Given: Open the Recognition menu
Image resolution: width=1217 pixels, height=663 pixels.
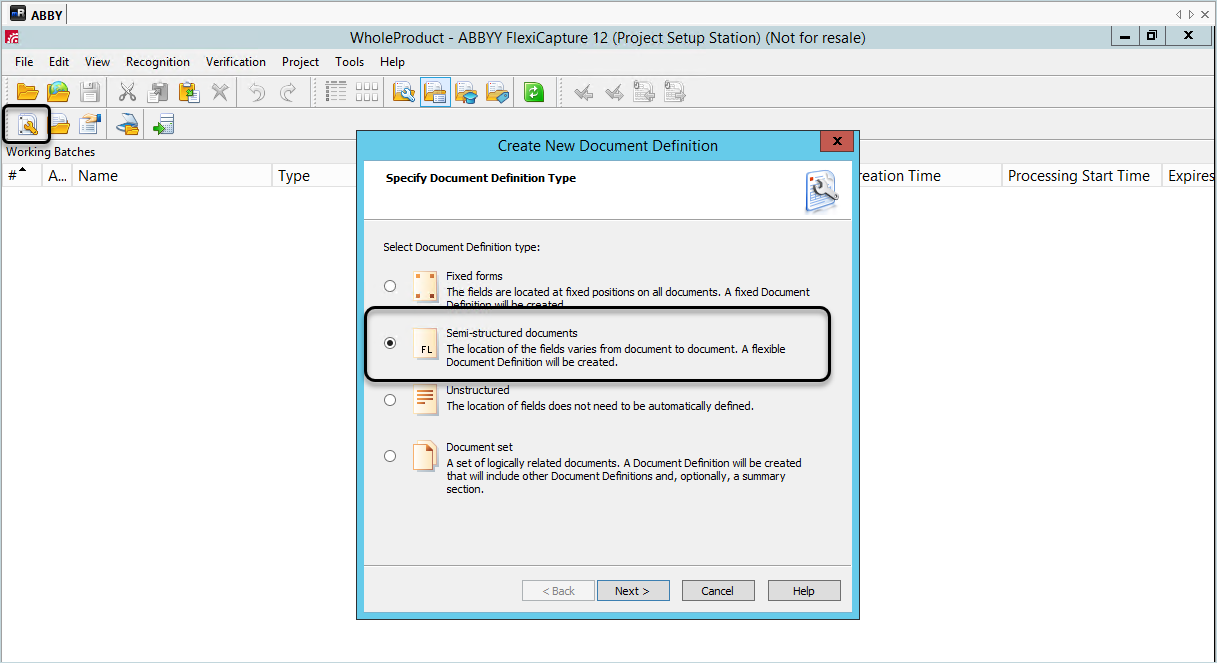Looking at the screenshot, I should click(158, 62).
